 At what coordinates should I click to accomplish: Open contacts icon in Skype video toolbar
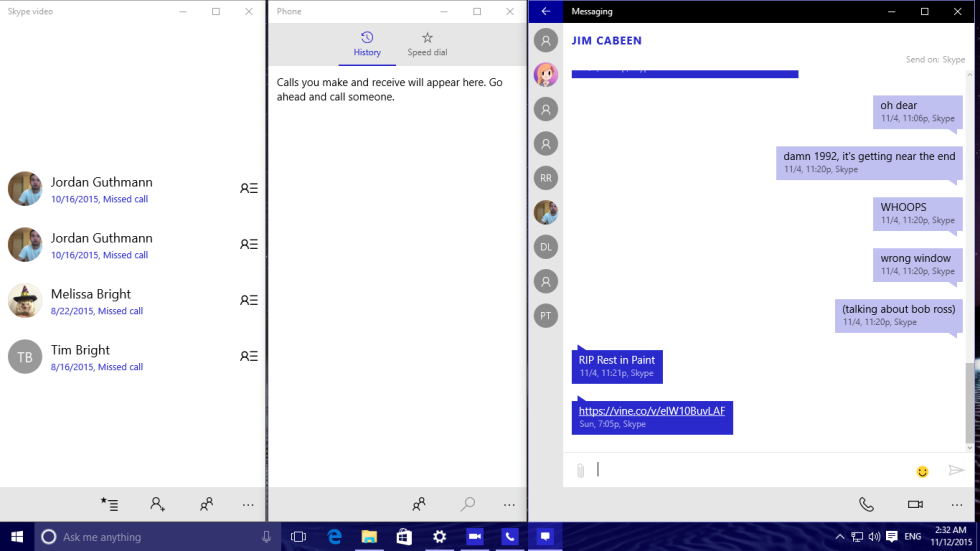(206, 504)
